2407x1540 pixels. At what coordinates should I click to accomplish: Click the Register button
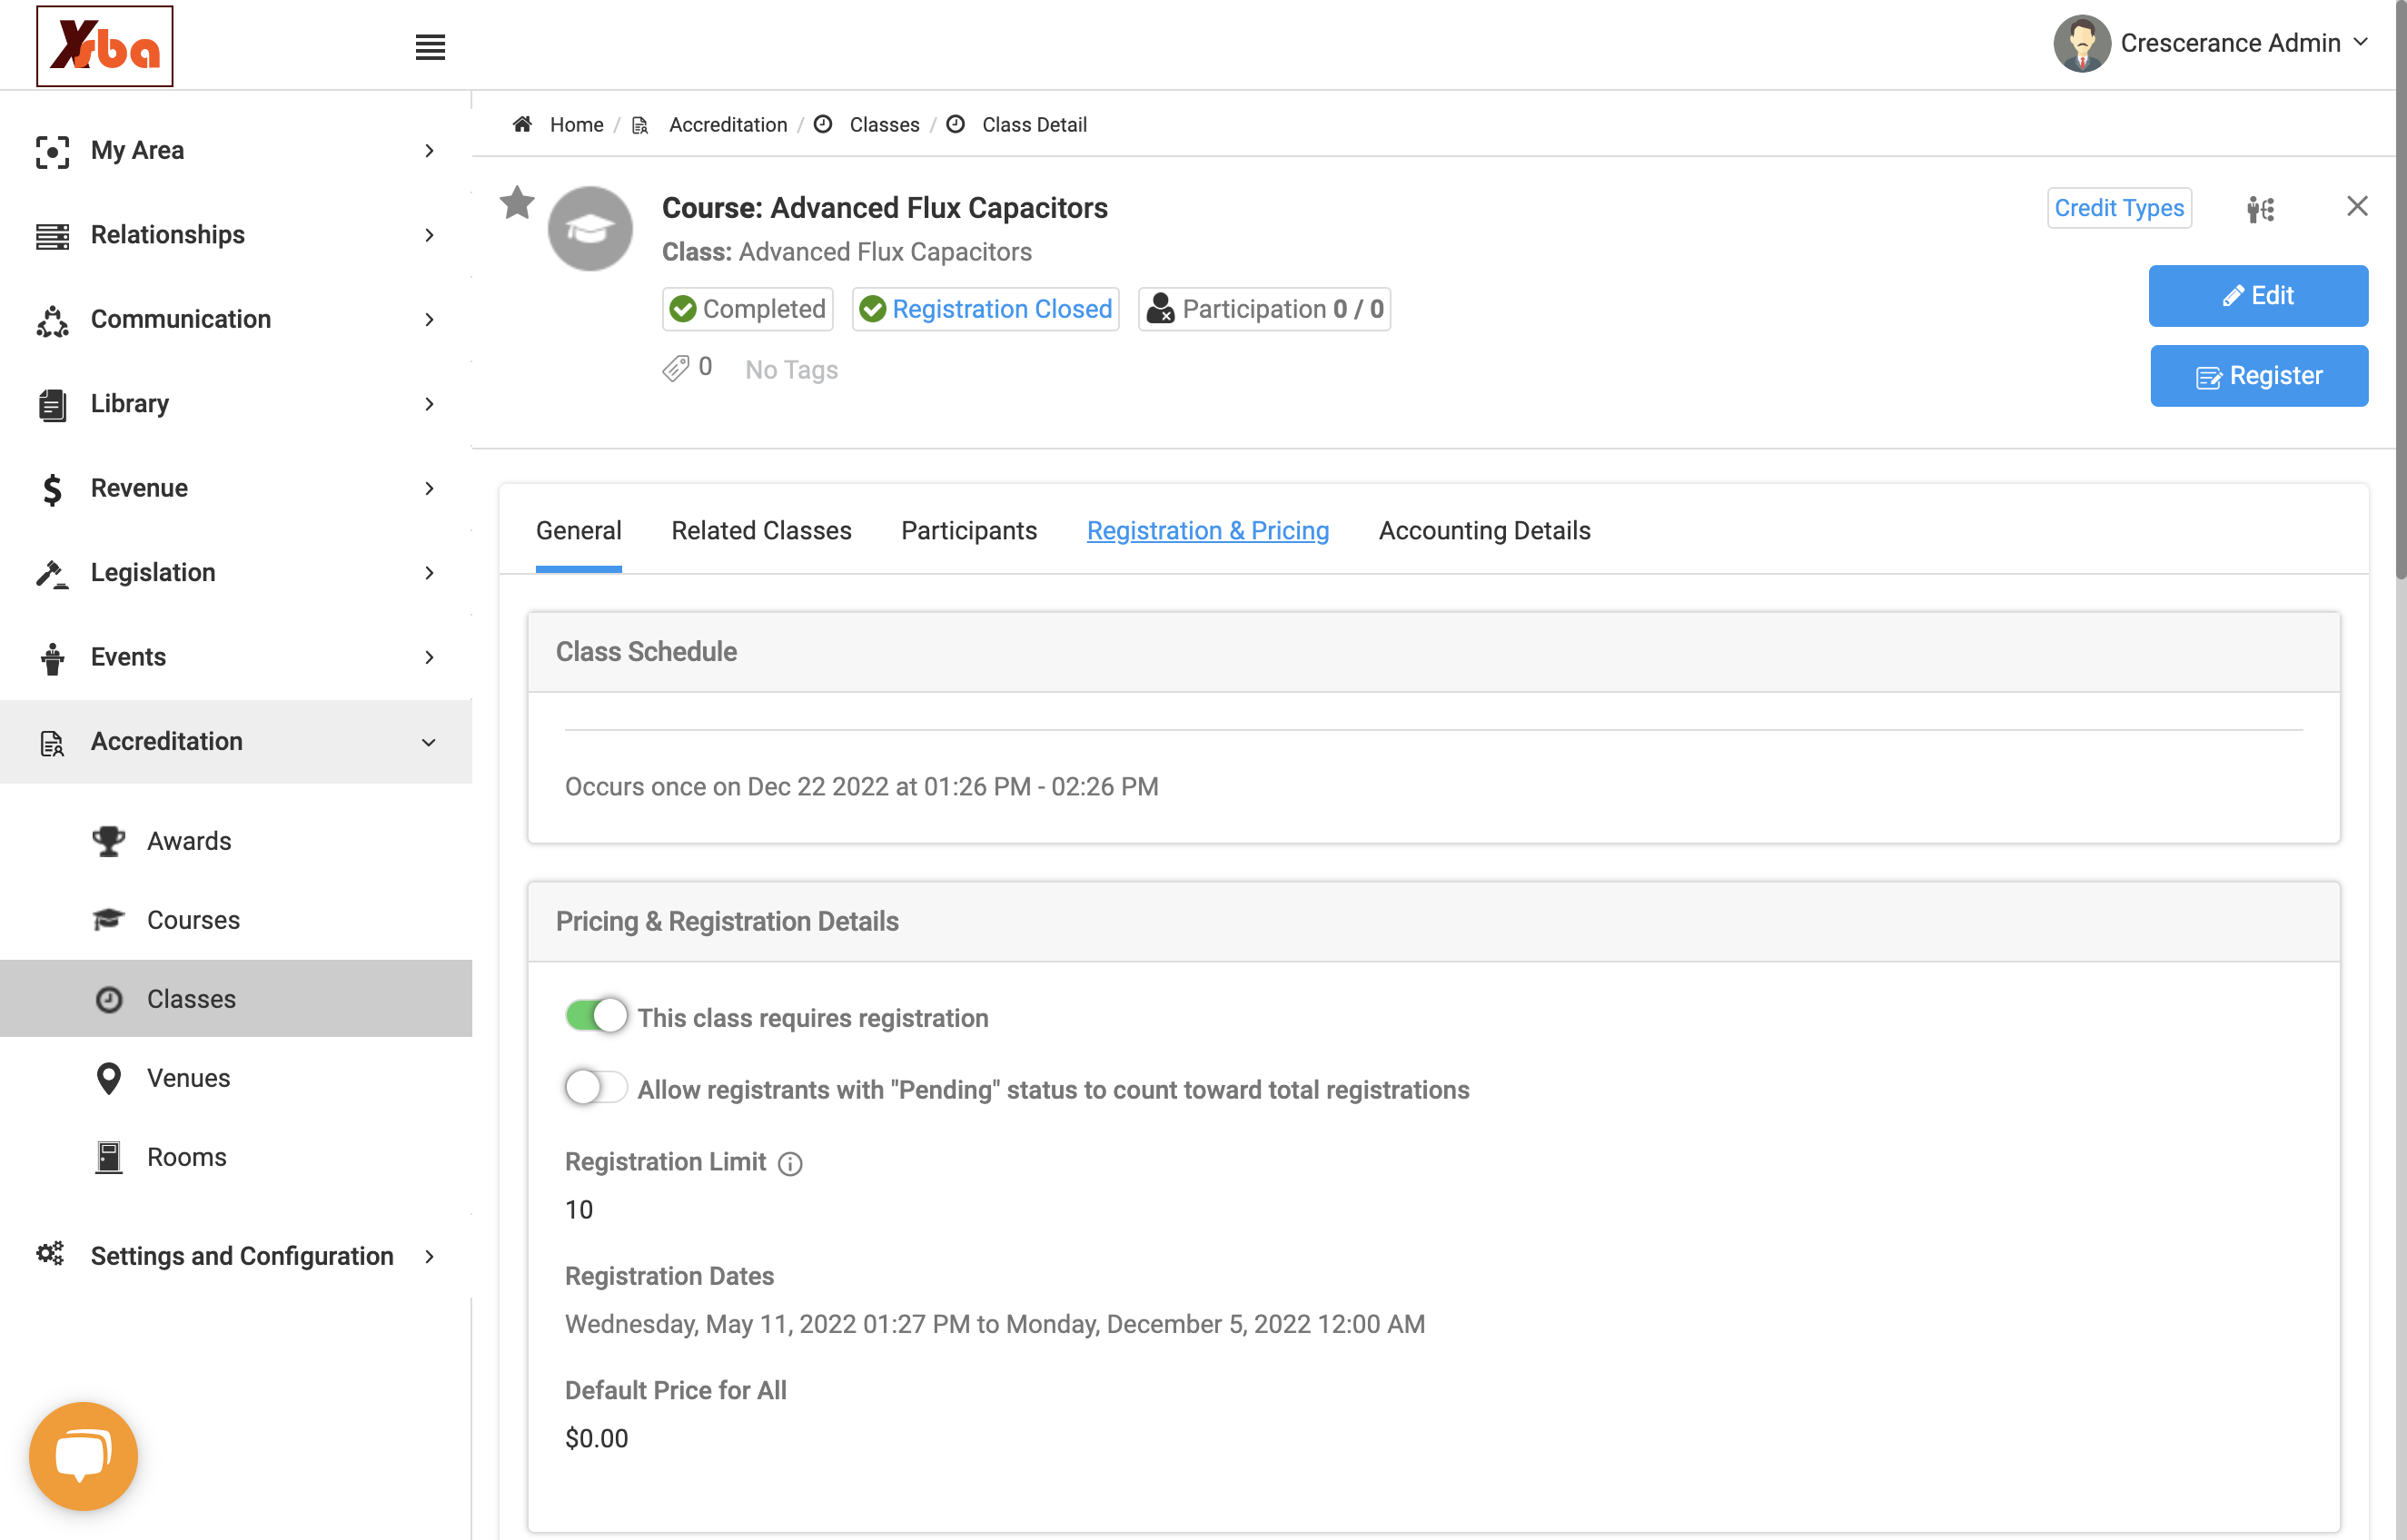pos(2258,376)
